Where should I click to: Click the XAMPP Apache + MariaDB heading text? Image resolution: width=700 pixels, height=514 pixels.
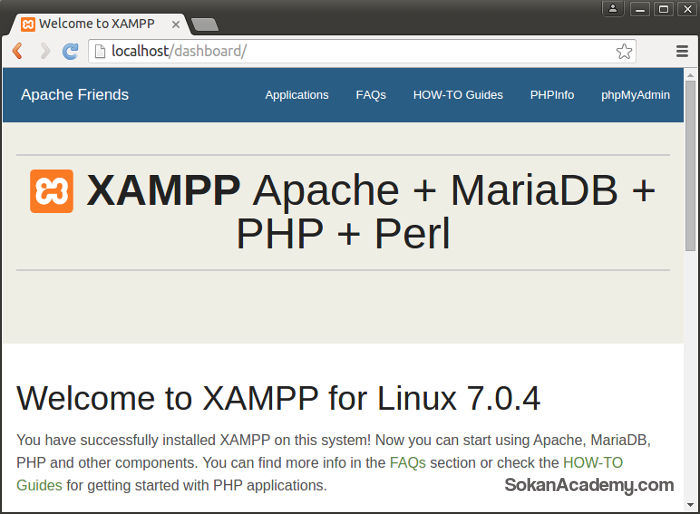[x=371, y=212]
